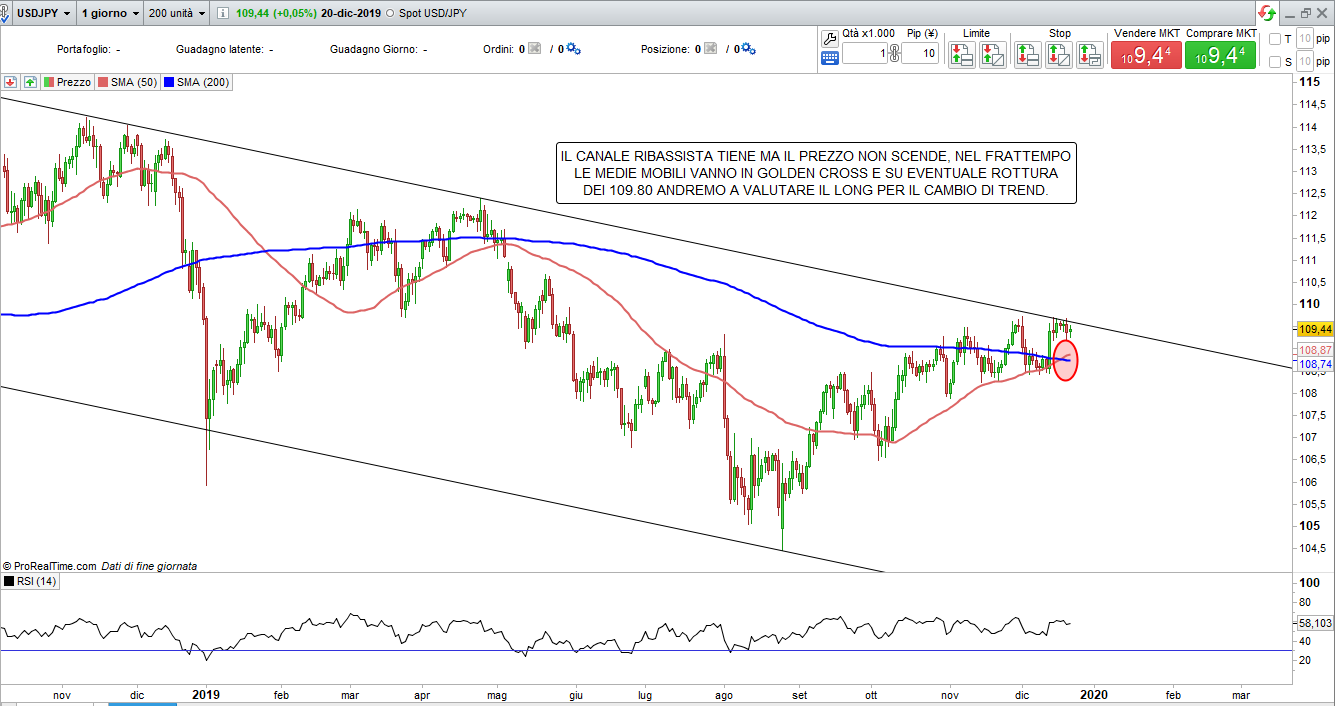Image resolution: width=1335 pixels, height=706 pixels.
Task: Open the Ordini gear settings icon
Action: [x=573, y=49]
